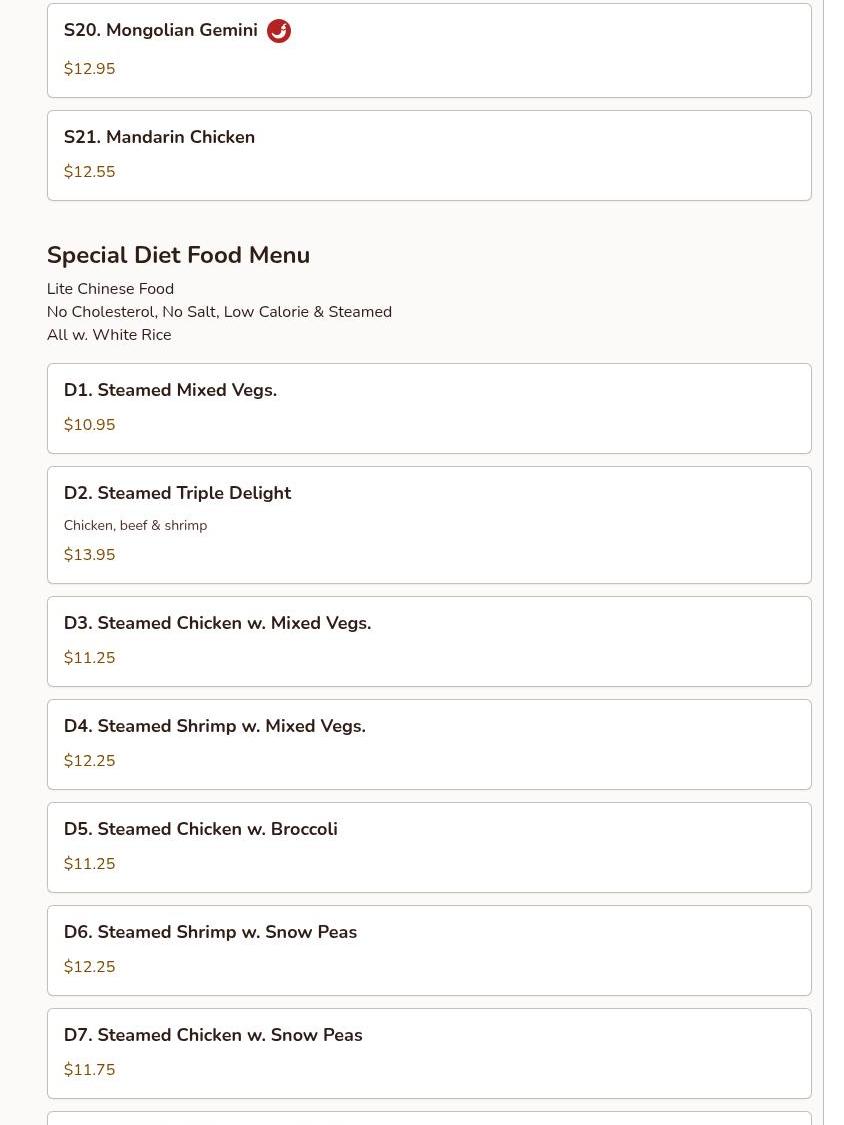Screen dimensions: 844x1125
Task: Select D7. Steamed Chicken w. Snow Peas
Action: coord(212,1036)
